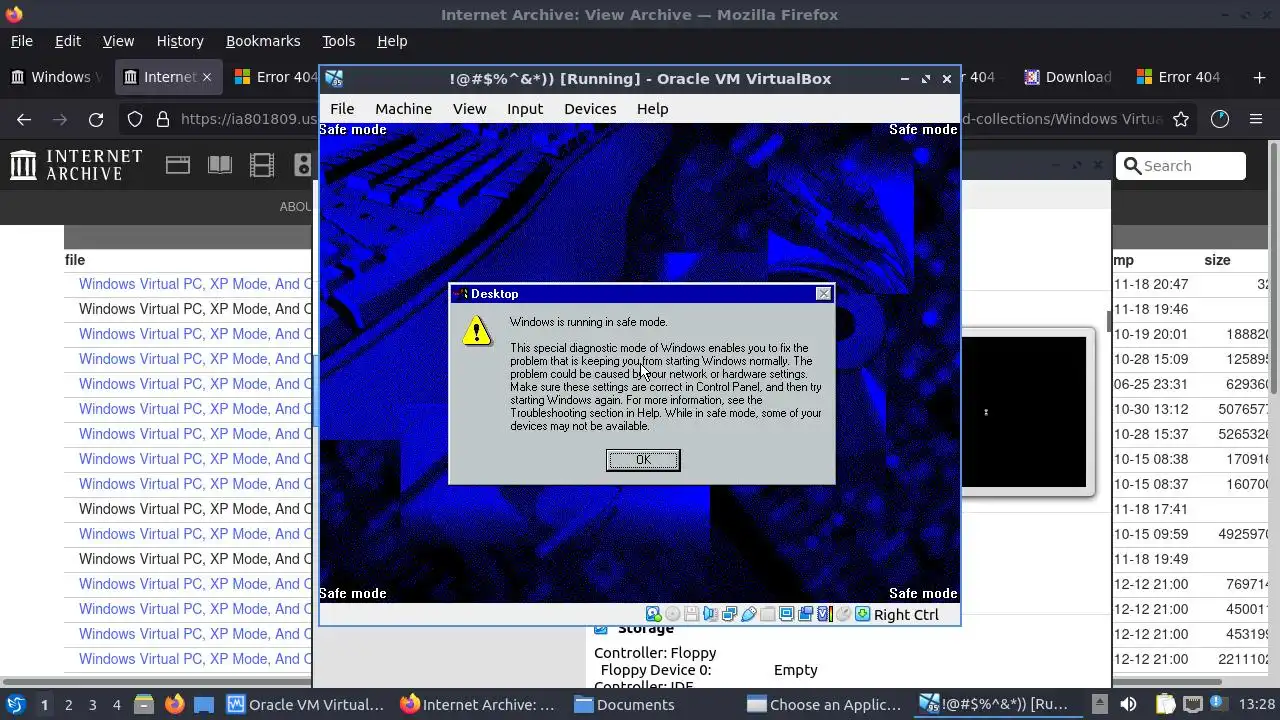1280x720 pixels.
Task: Click Firefox page vertical scrollbar
Action: [x=1274, y=410]
